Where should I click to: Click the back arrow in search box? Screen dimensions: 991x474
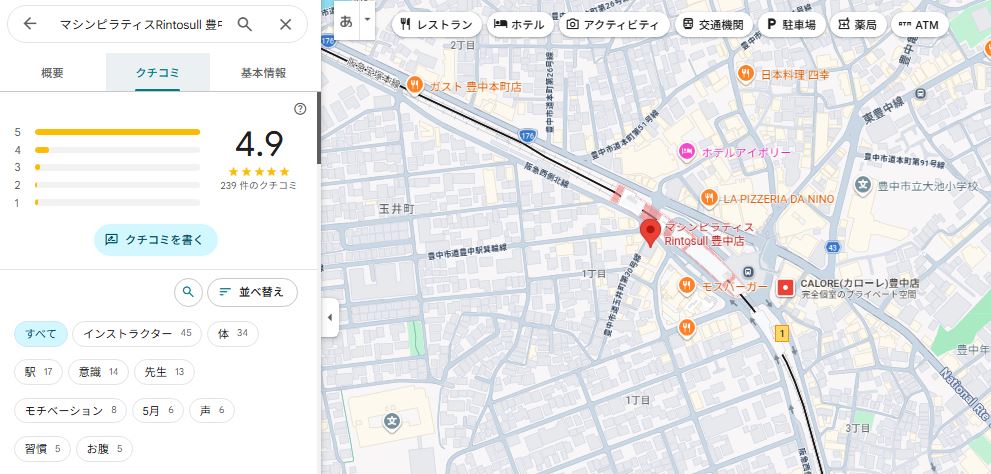coord(30,24)
